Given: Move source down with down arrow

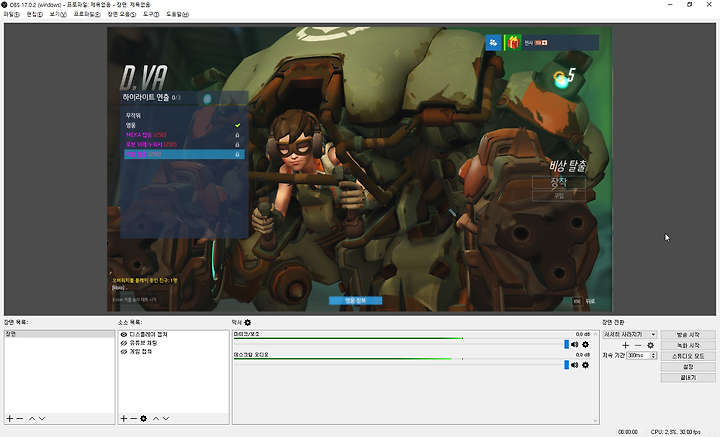Looking at the screenshot, I should [x=166, y=419].
